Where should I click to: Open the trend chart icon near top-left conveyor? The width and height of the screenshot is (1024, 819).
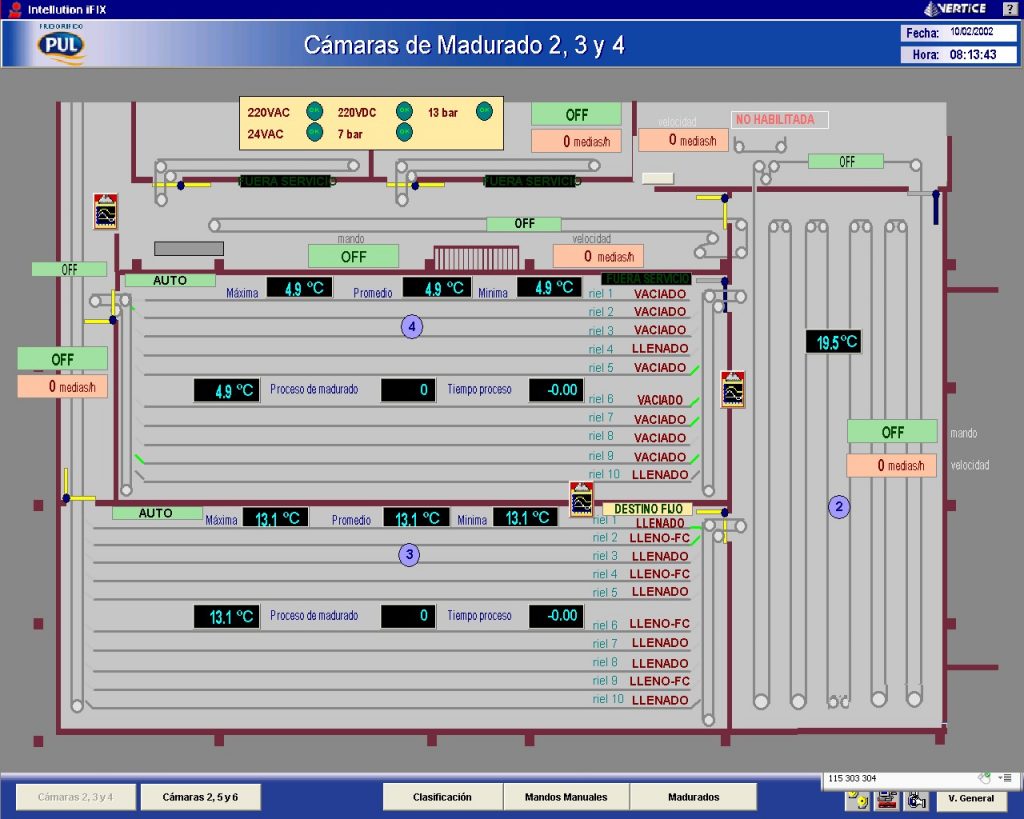(x=106, y=212)
